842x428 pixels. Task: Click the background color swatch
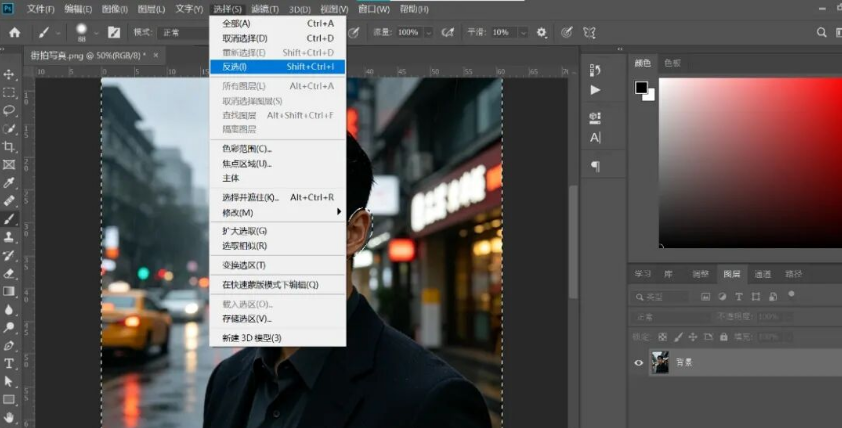click(650, 97)
